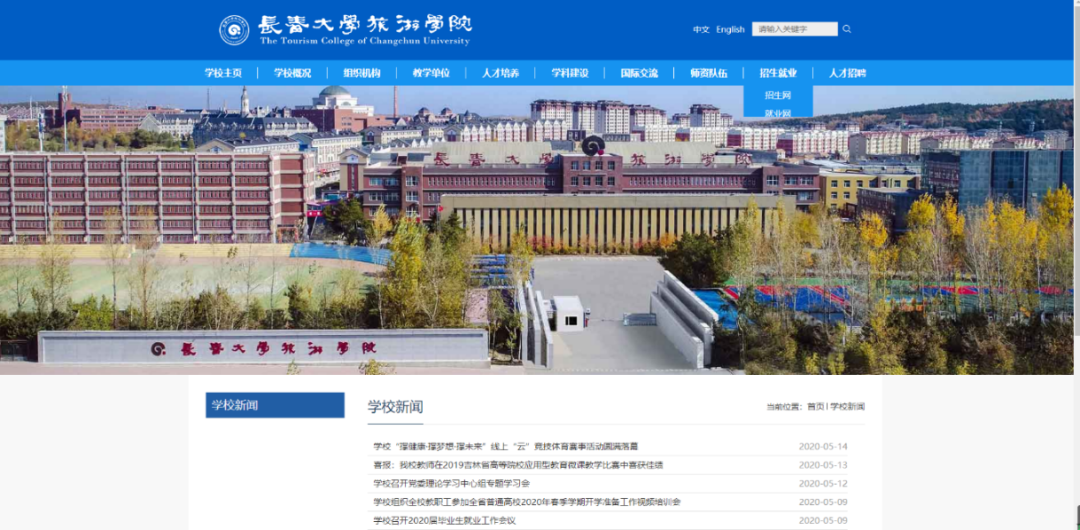1080x530 pixels.
Task: Open the 国际交流 menu item
Action: click(x=639, y=73)
